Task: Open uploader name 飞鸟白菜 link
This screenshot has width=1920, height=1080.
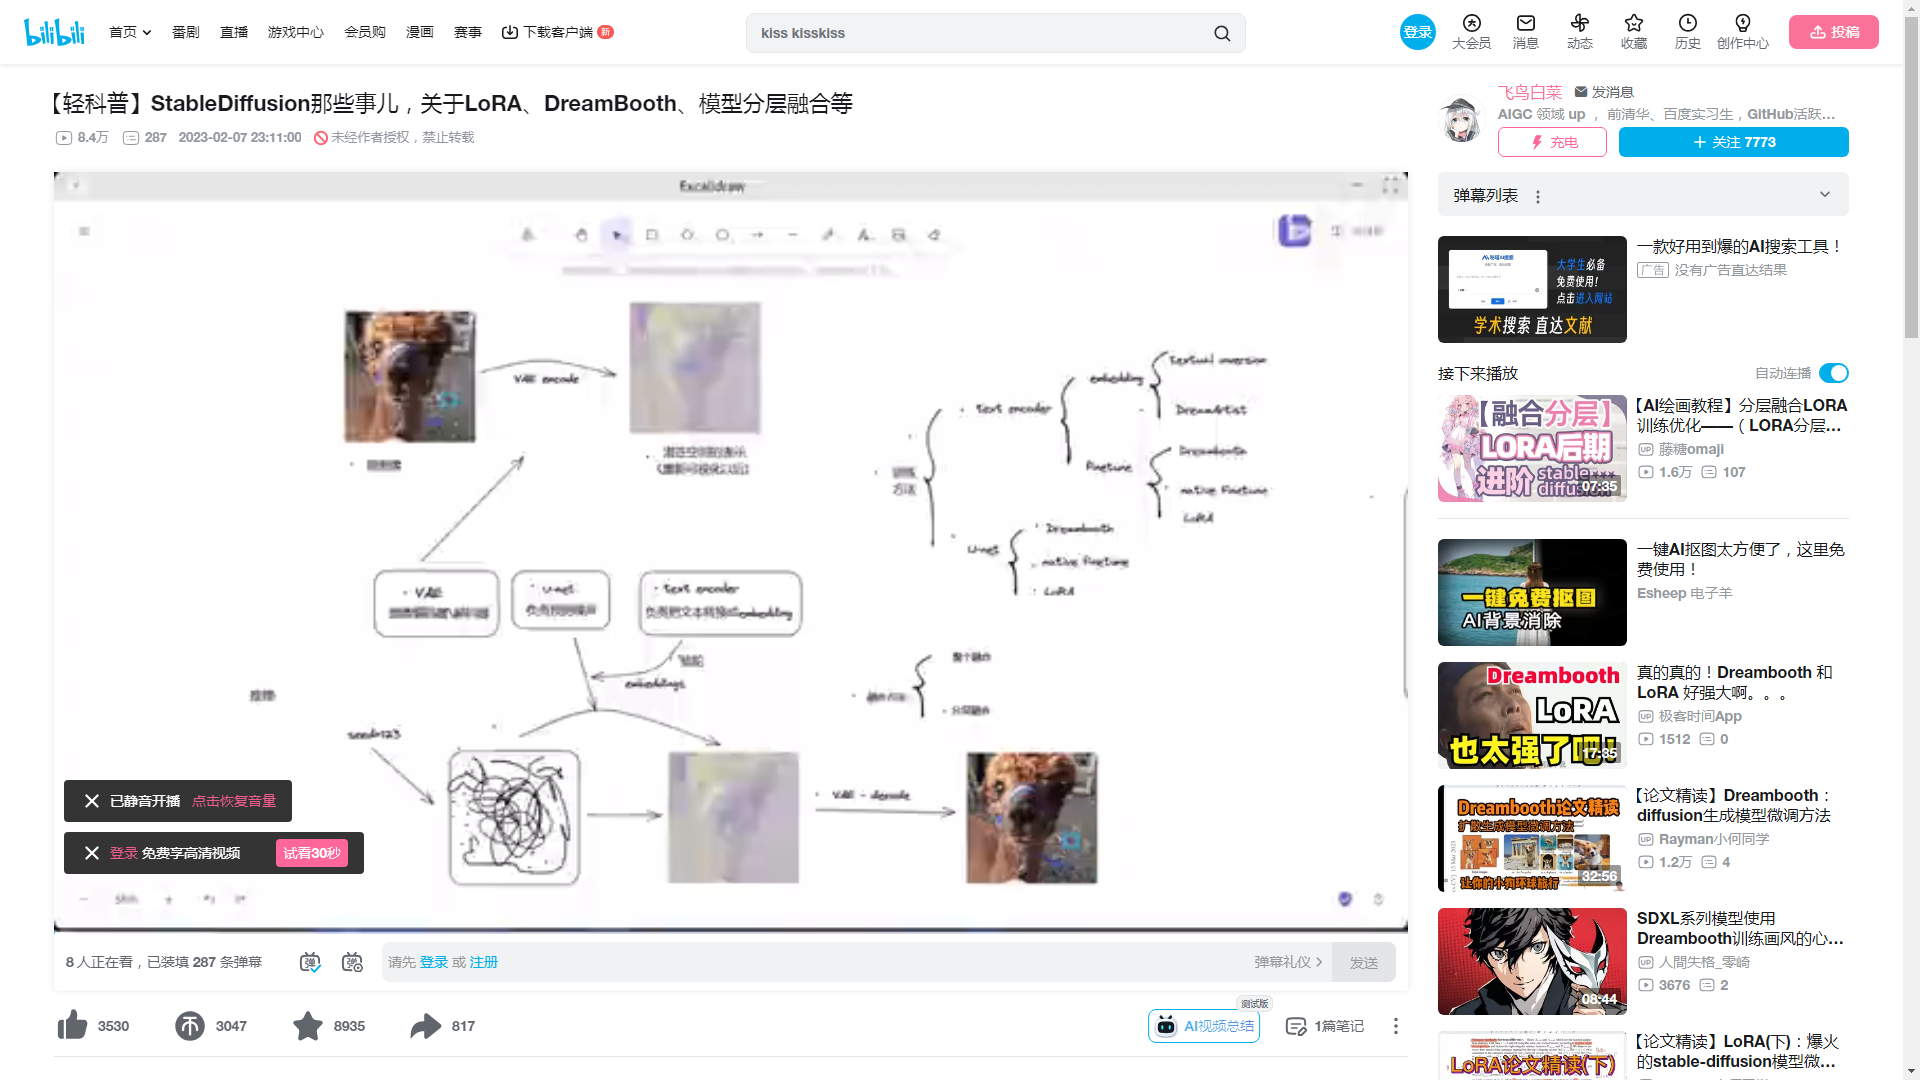Action: click(x=1529, y=92)
